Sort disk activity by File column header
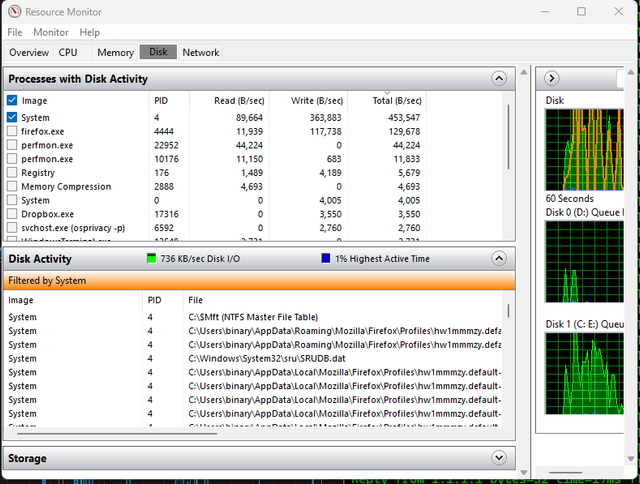Screen dimensions: 640x484 (x=342, y=300)
